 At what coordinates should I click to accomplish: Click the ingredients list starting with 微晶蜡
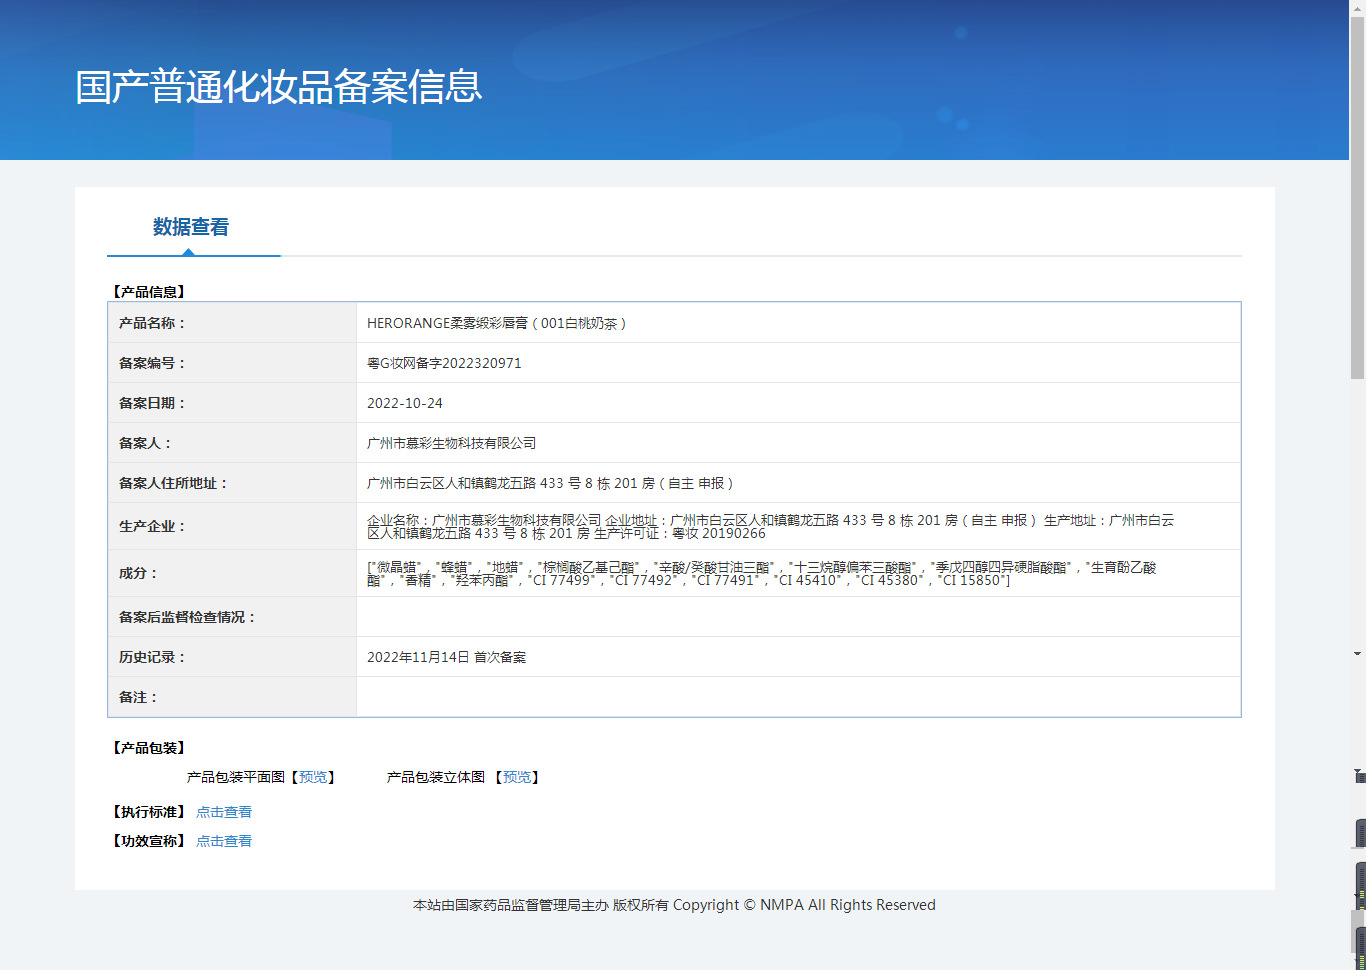coord(762,573)
